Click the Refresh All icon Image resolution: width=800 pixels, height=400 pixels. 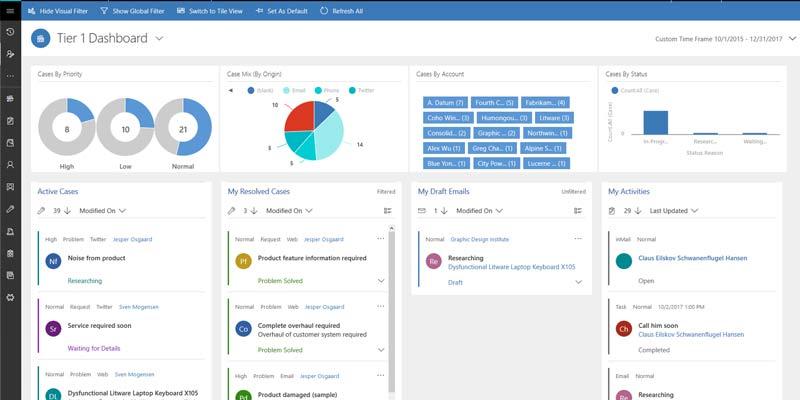pyautogui.click(x=323, y=10)
